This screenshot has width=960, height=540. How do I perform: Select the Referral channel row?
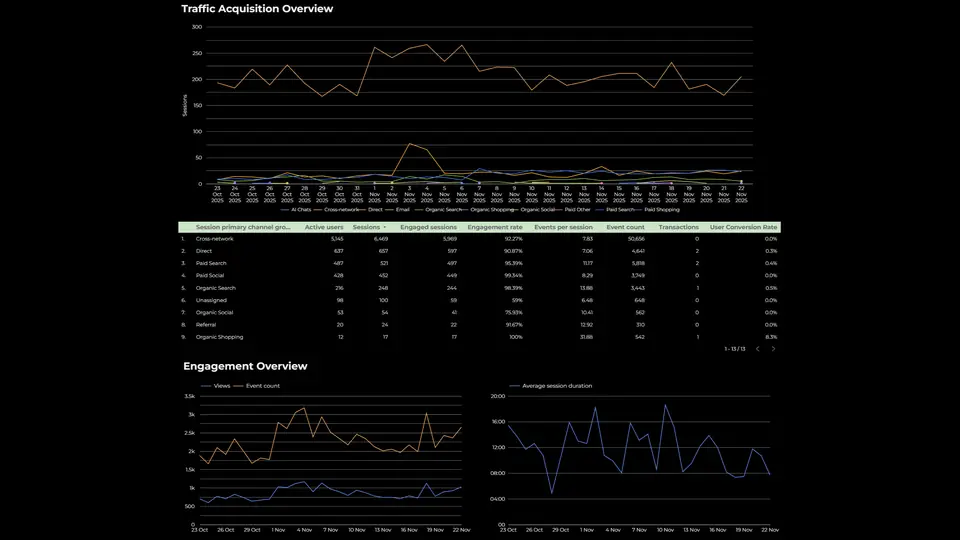pos(479,324)
